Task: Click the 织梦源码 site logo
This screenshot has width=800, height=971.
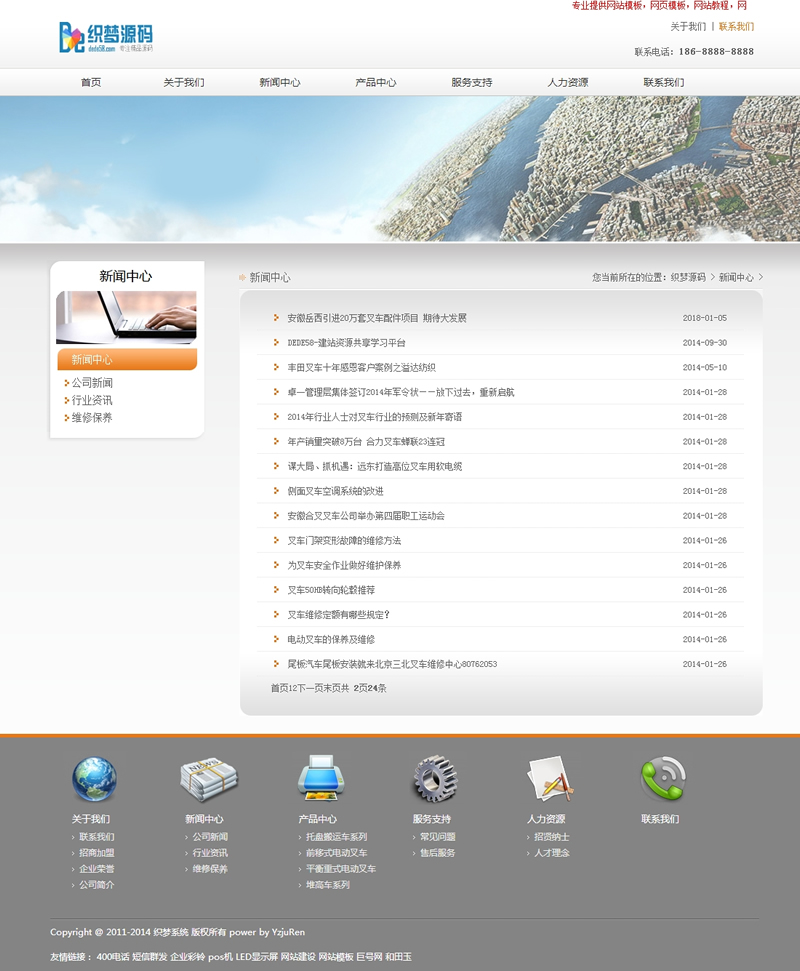Action: point(106,38)
